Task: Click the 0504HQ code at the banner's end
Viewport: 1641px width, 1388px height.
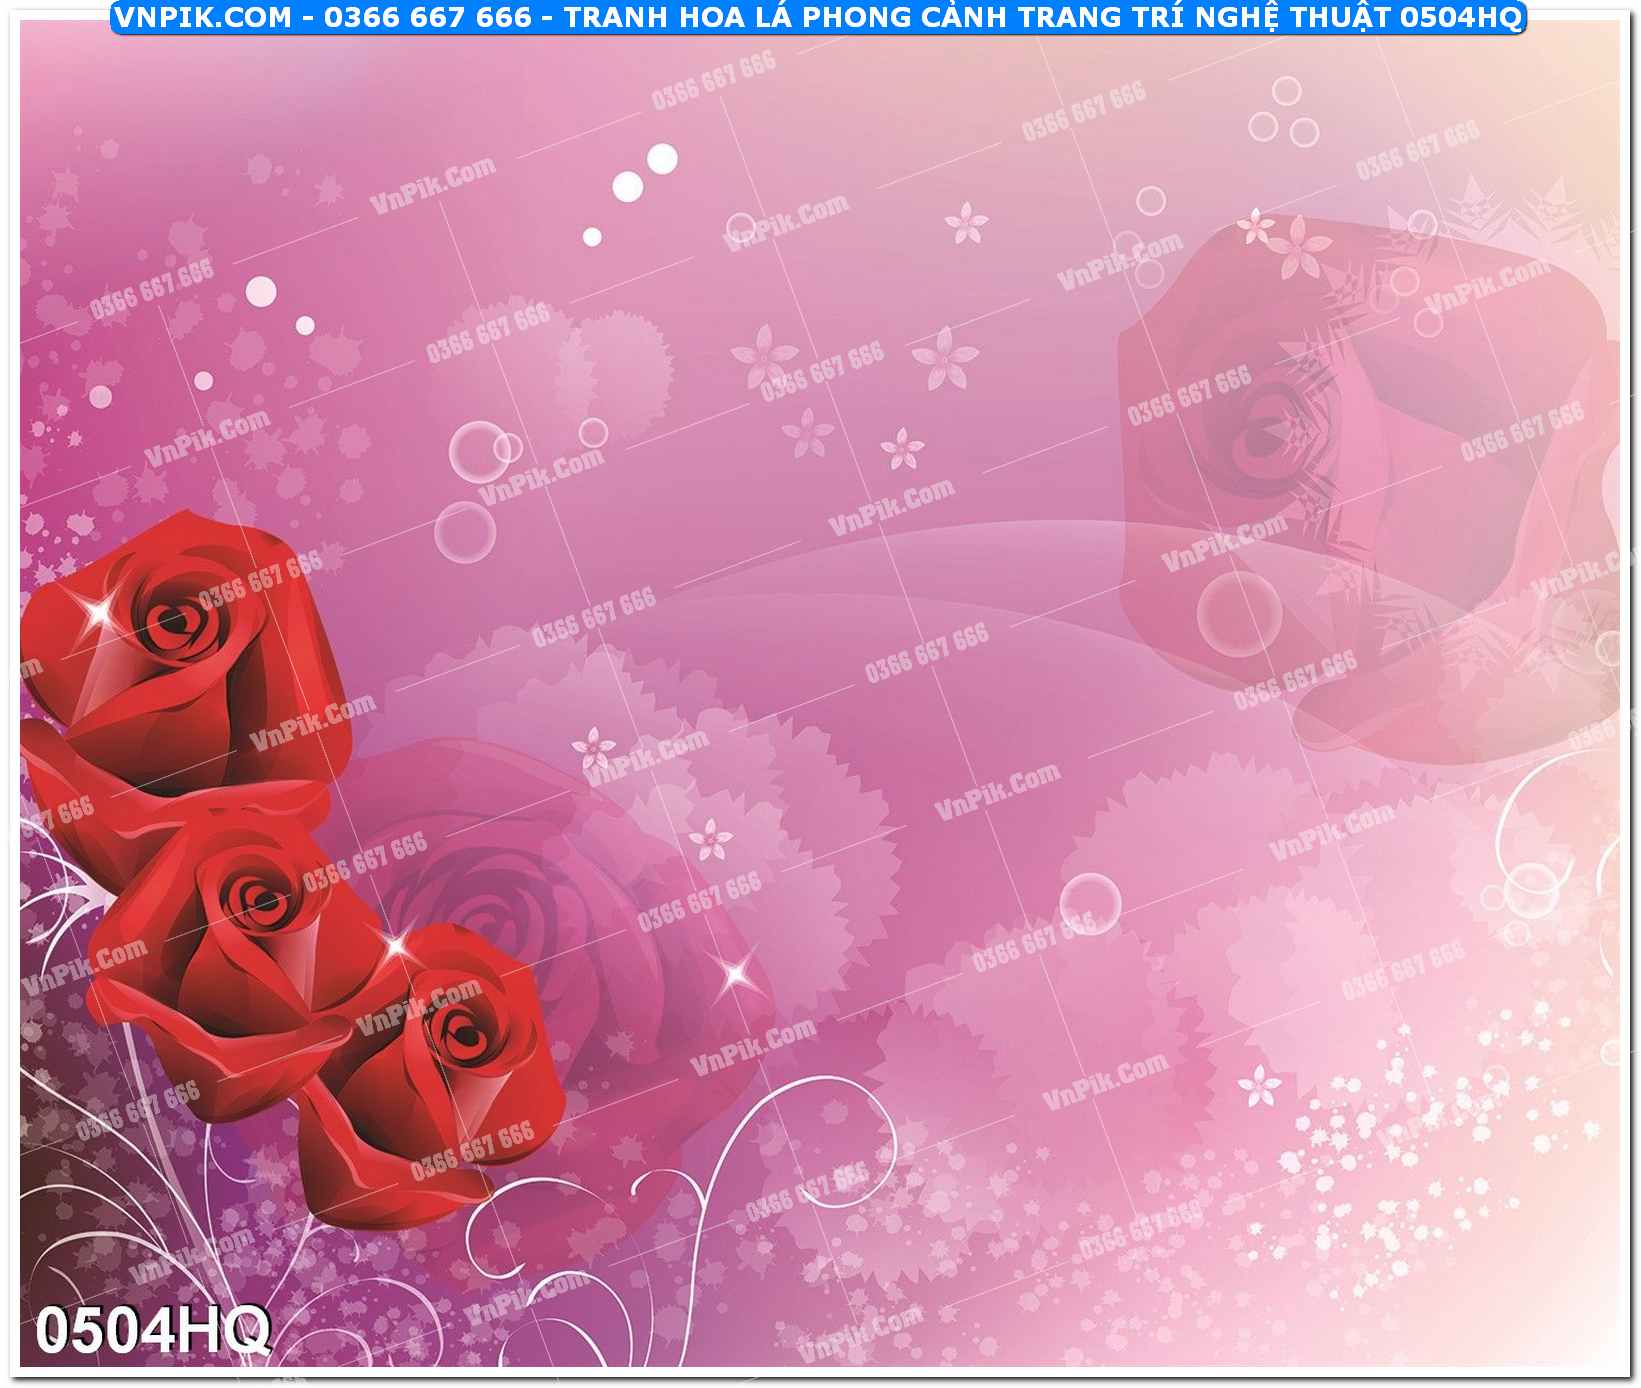Action: click(1460, 17)
